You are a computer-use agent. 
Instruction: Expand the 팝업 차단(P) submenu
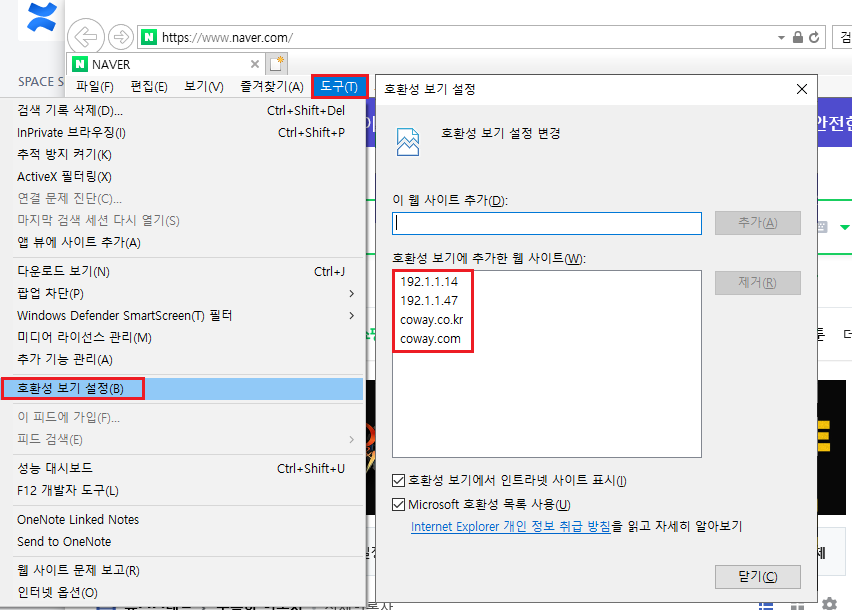[x=182, y=293]
